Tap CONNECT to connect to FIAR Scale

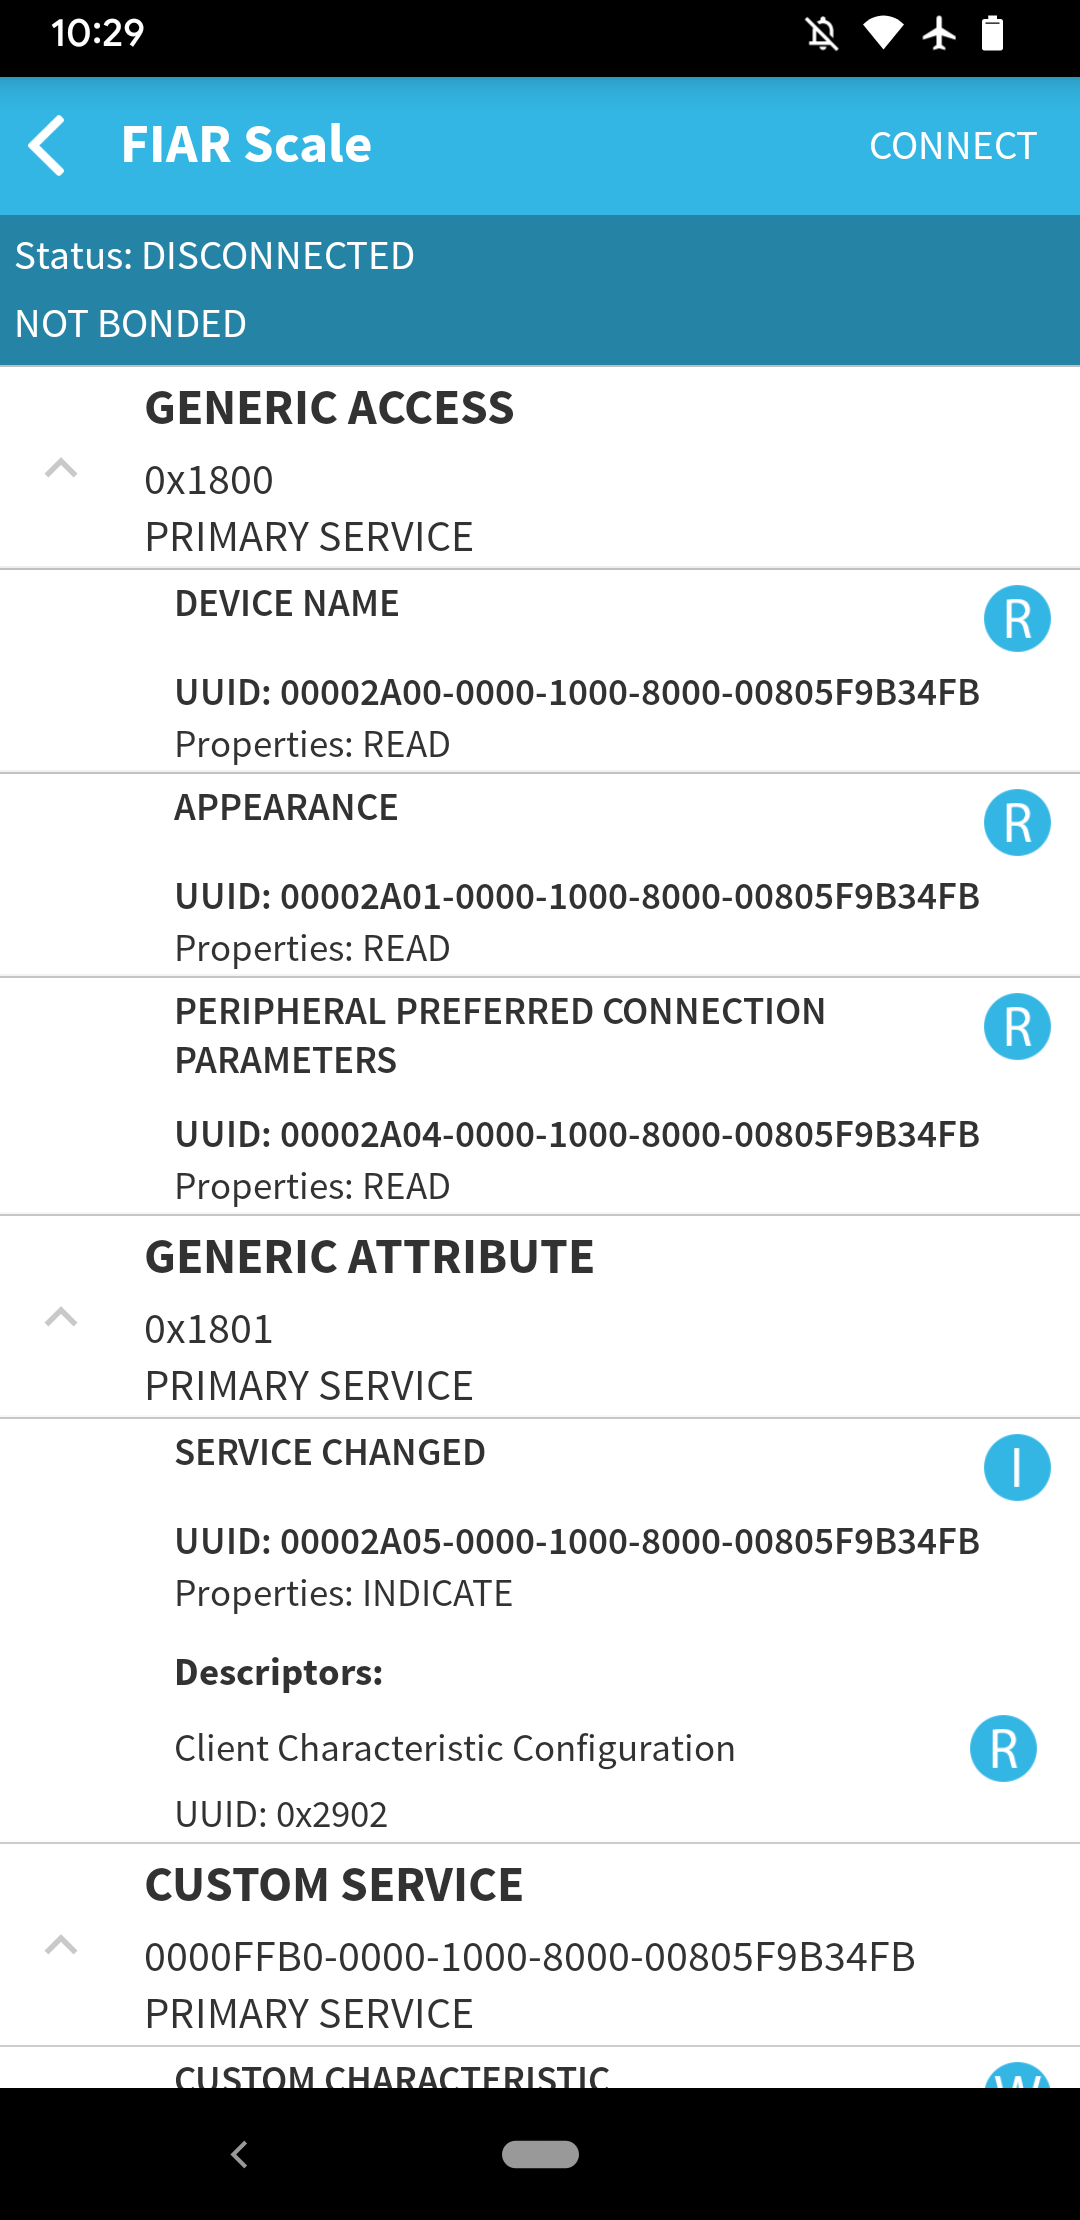pyautogui.click(x=952, y=144)
